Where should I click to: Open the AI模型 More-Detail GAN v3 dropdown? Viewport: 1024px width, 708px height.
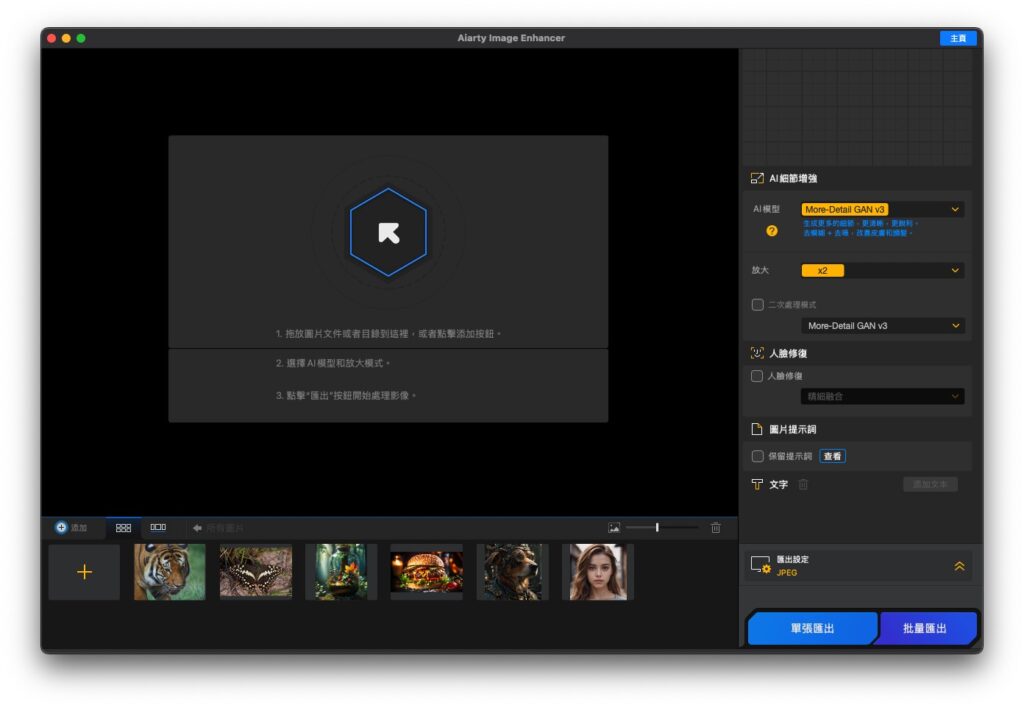click(882, 210)
